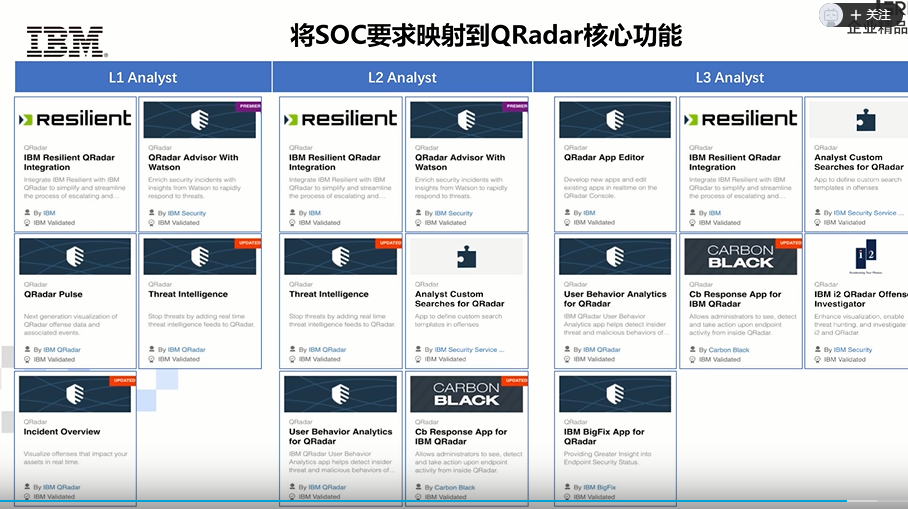Click the i2 logo on Offense Investigator card

point(866,255)
